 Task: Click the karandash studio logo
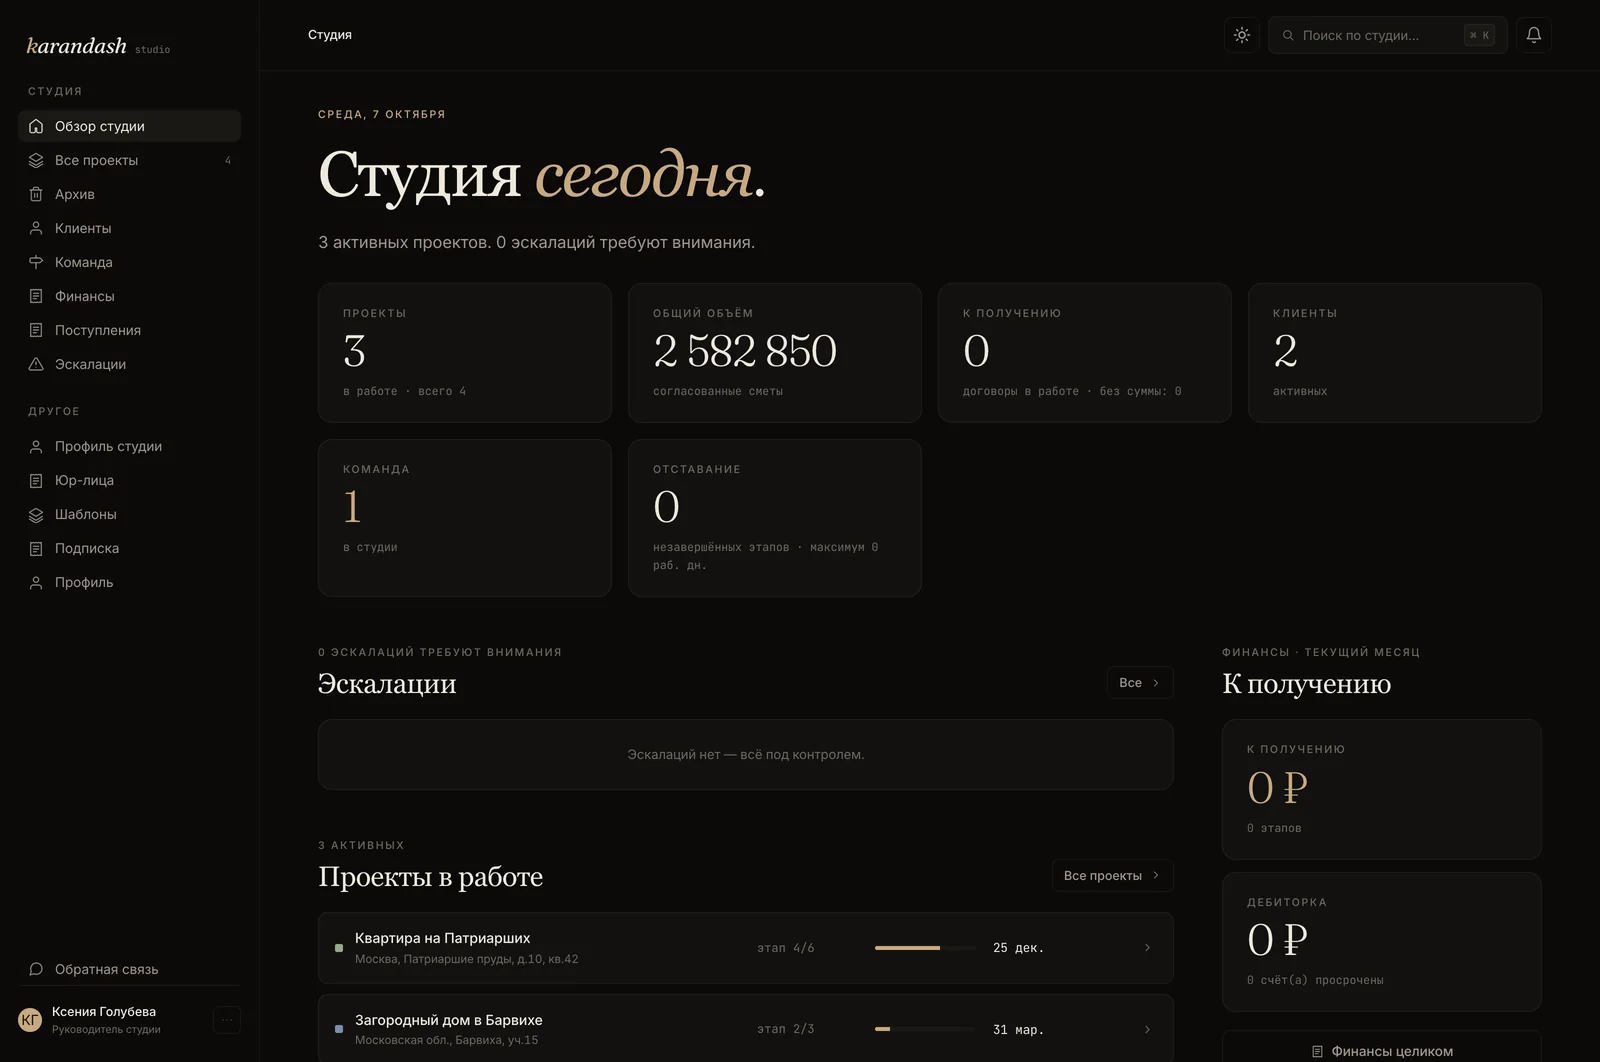point(98,46)
